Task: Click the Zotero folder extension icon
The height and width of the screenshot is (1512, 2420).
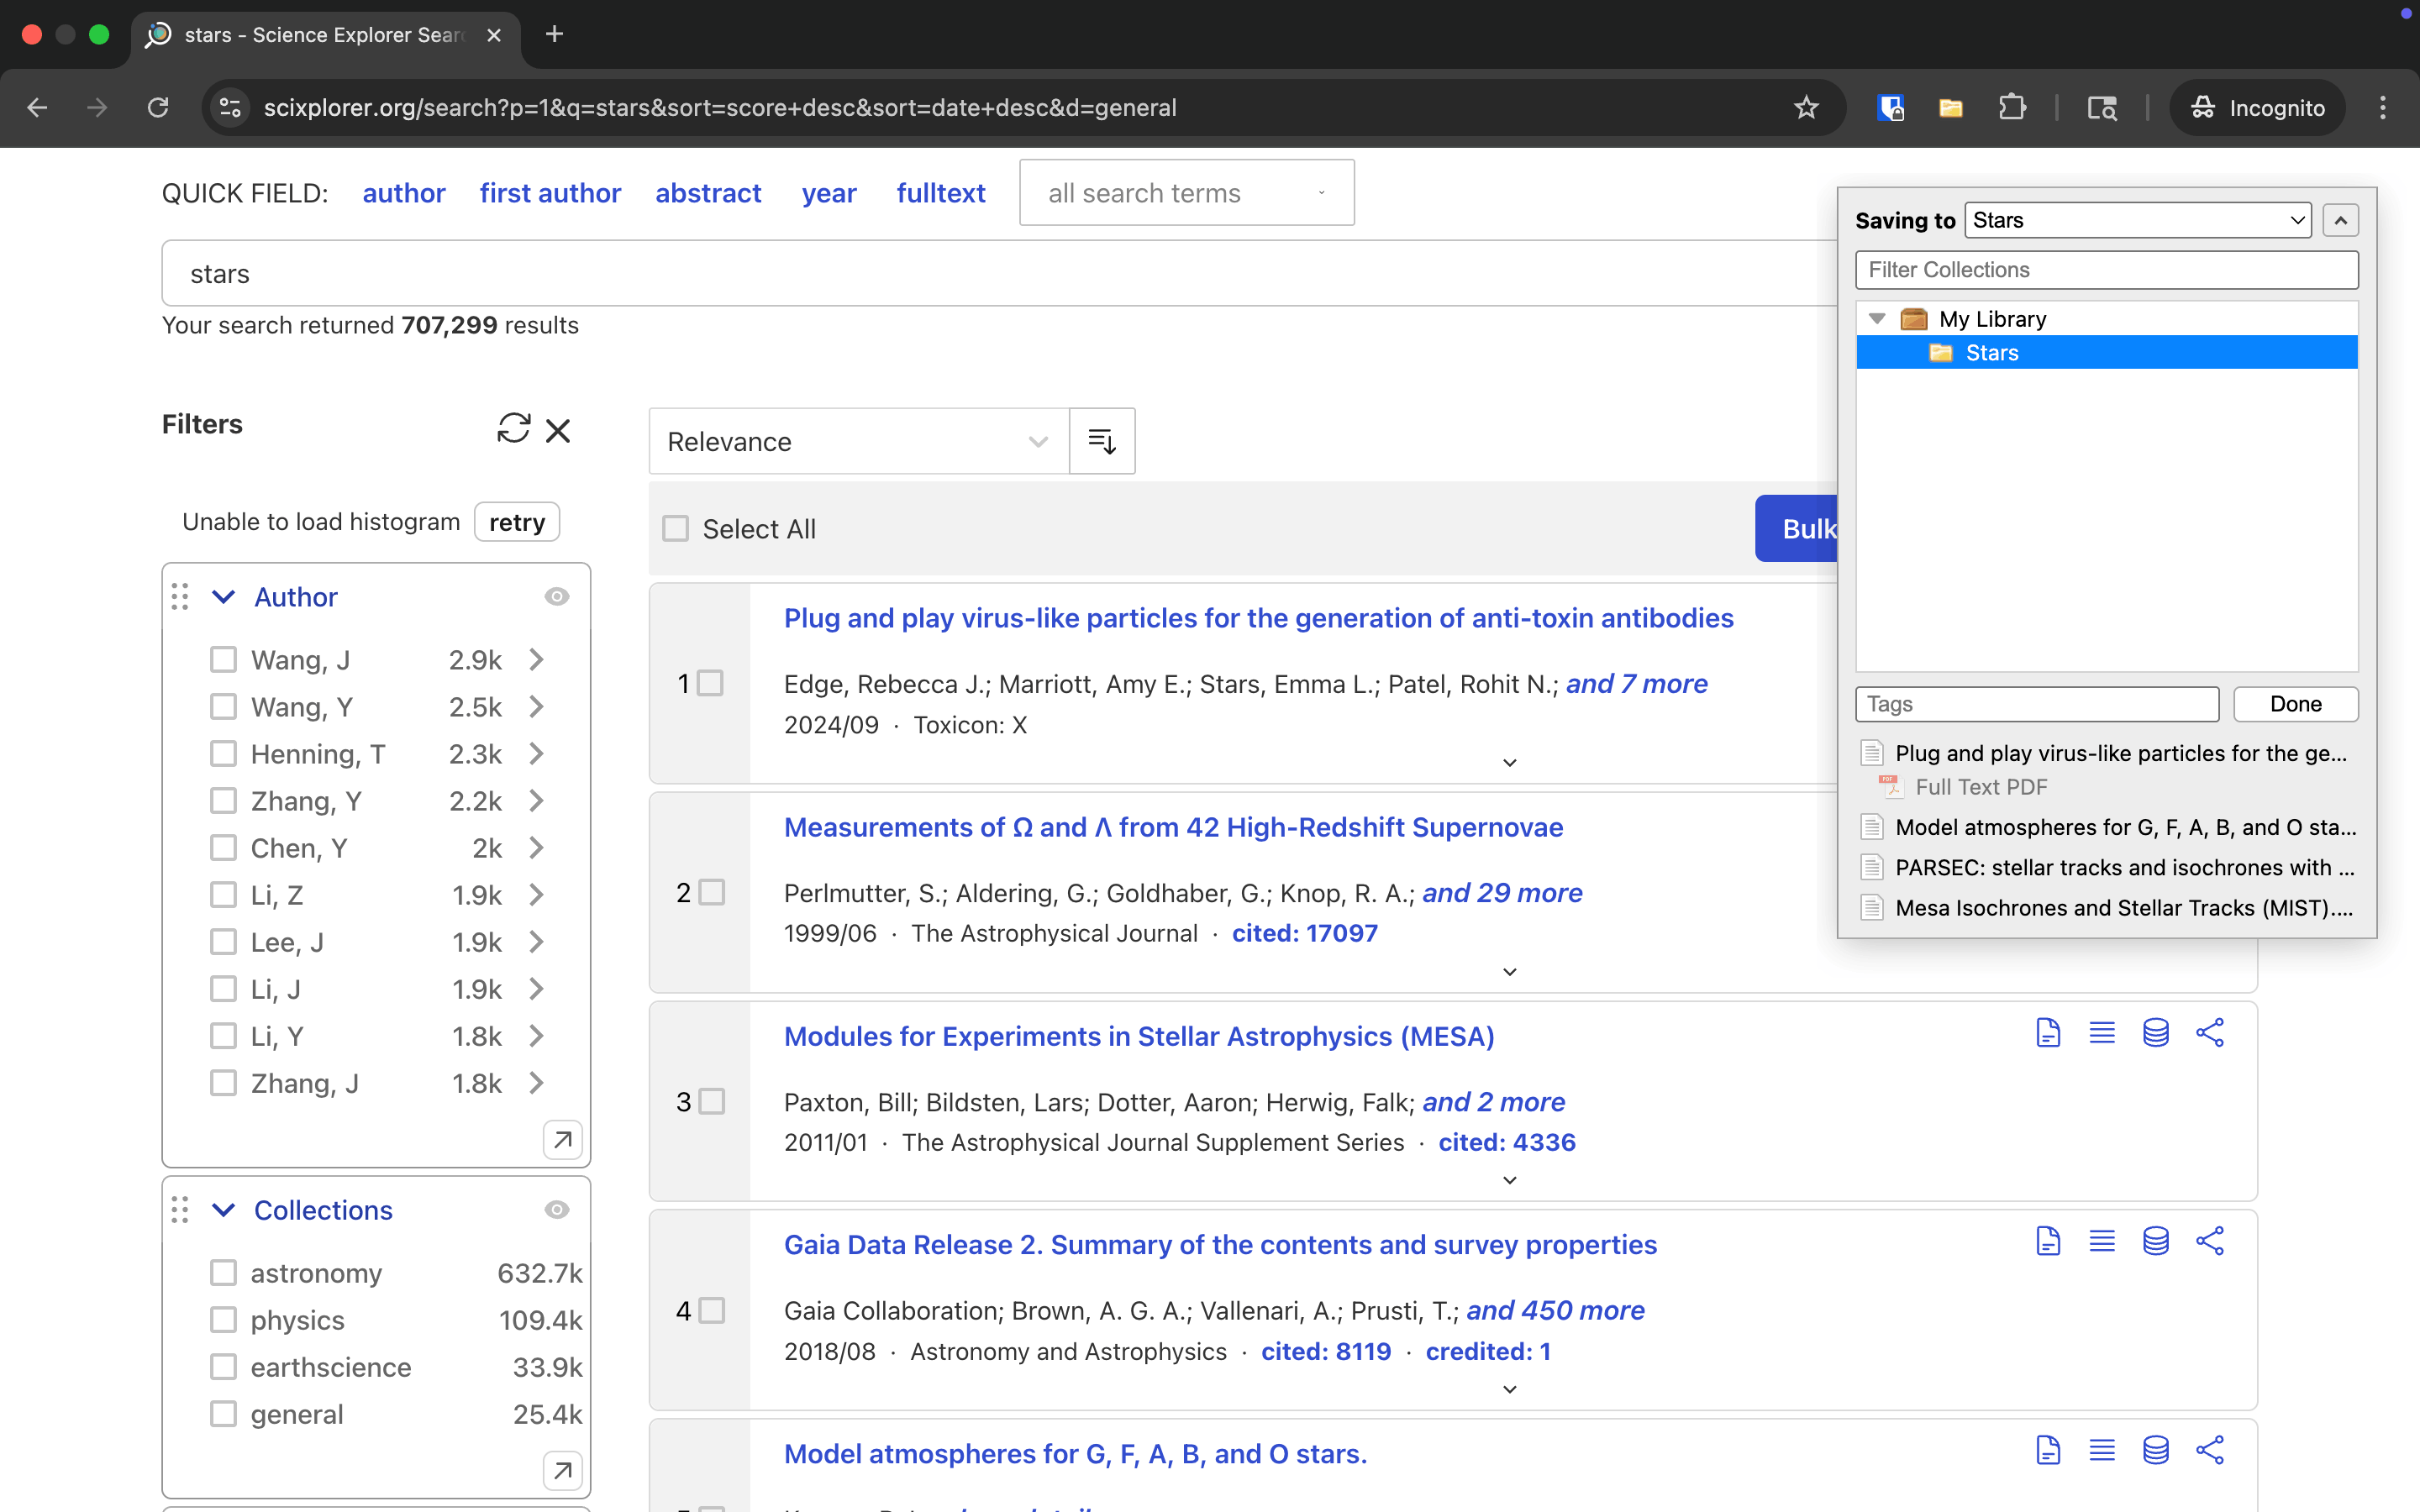Action: tap(1950, 108)
